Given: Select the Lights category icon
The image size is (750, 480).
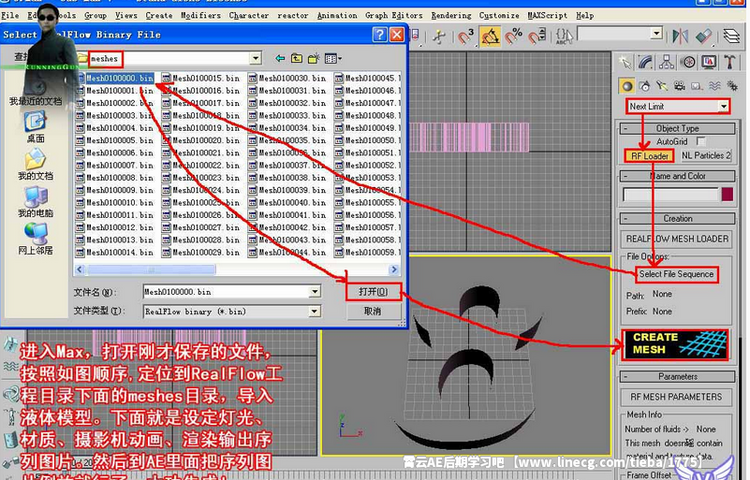Looking at the screenshot, I should [662, 86].
